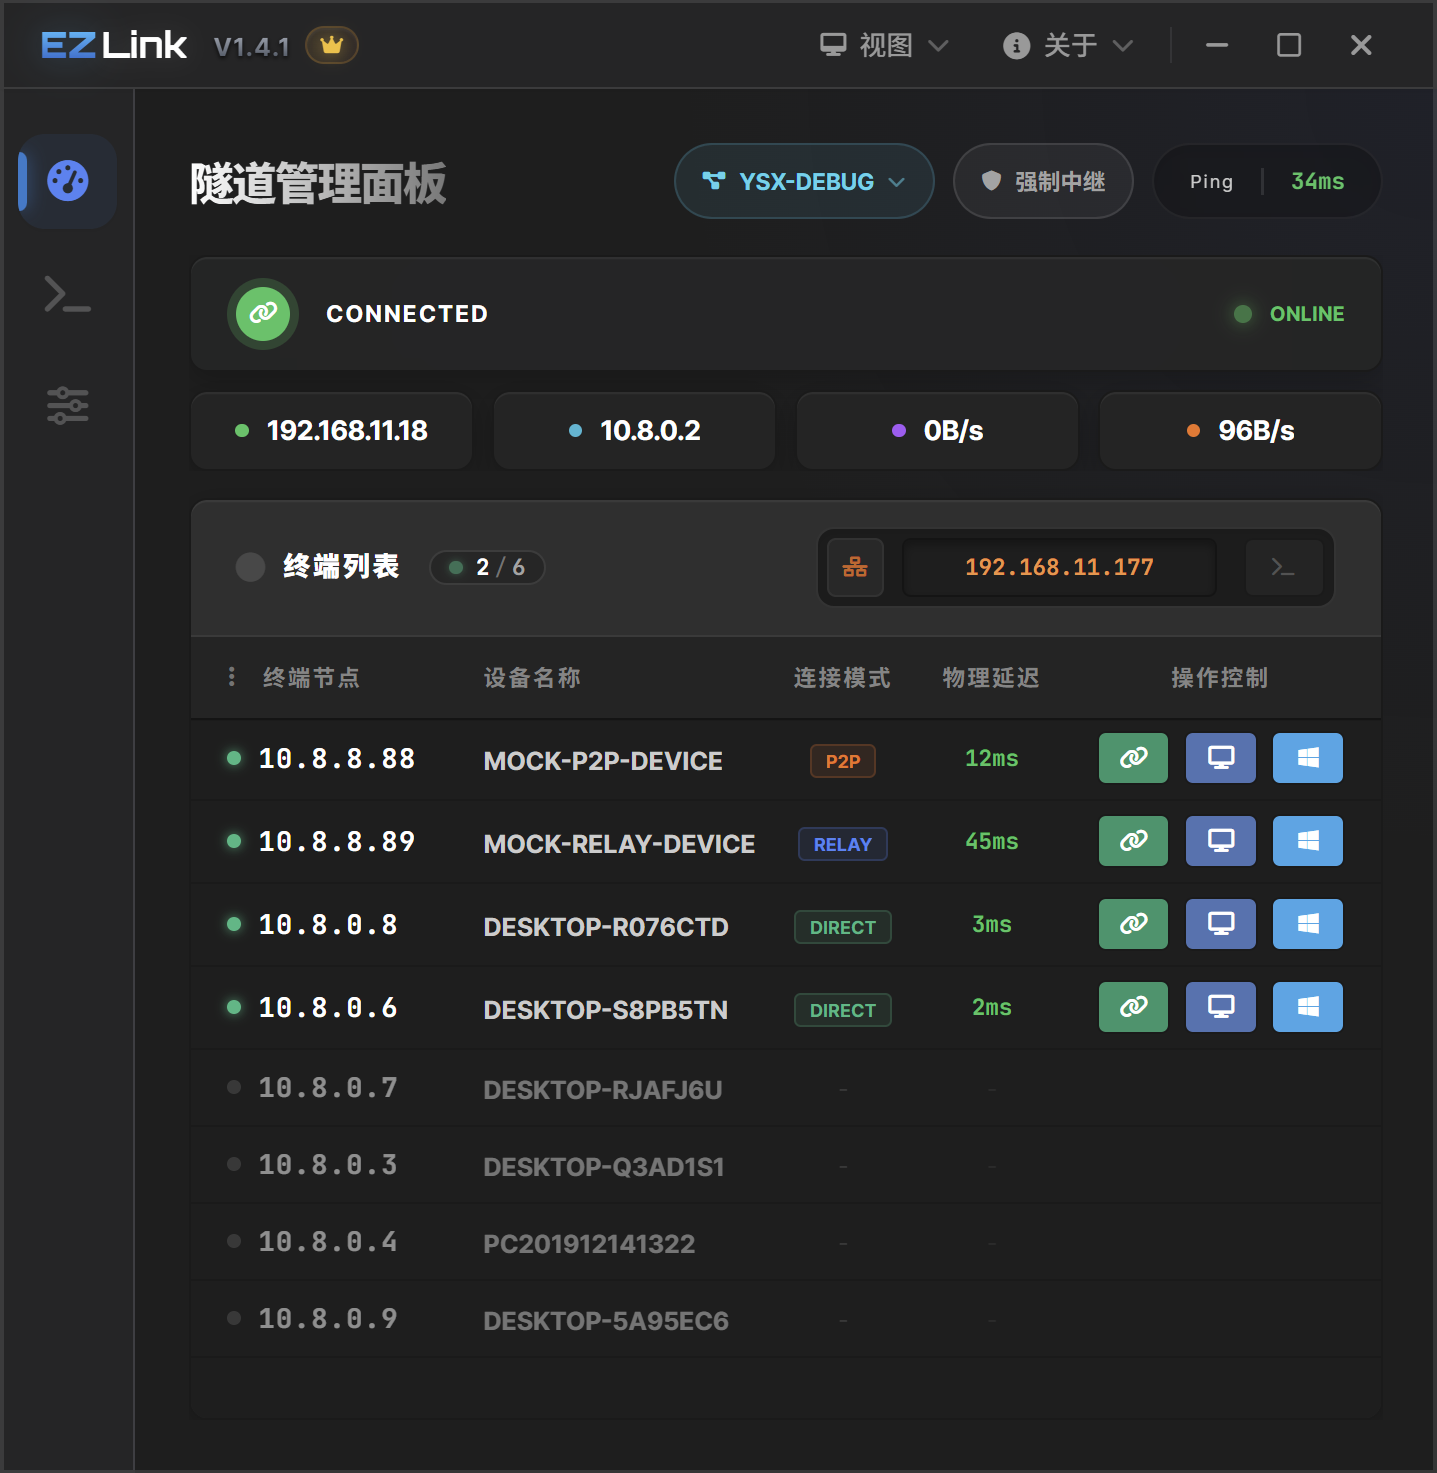Click the Ping 34ms indicator
The width and height of the screenshot is (1437, 1473).
point(1267,181)
